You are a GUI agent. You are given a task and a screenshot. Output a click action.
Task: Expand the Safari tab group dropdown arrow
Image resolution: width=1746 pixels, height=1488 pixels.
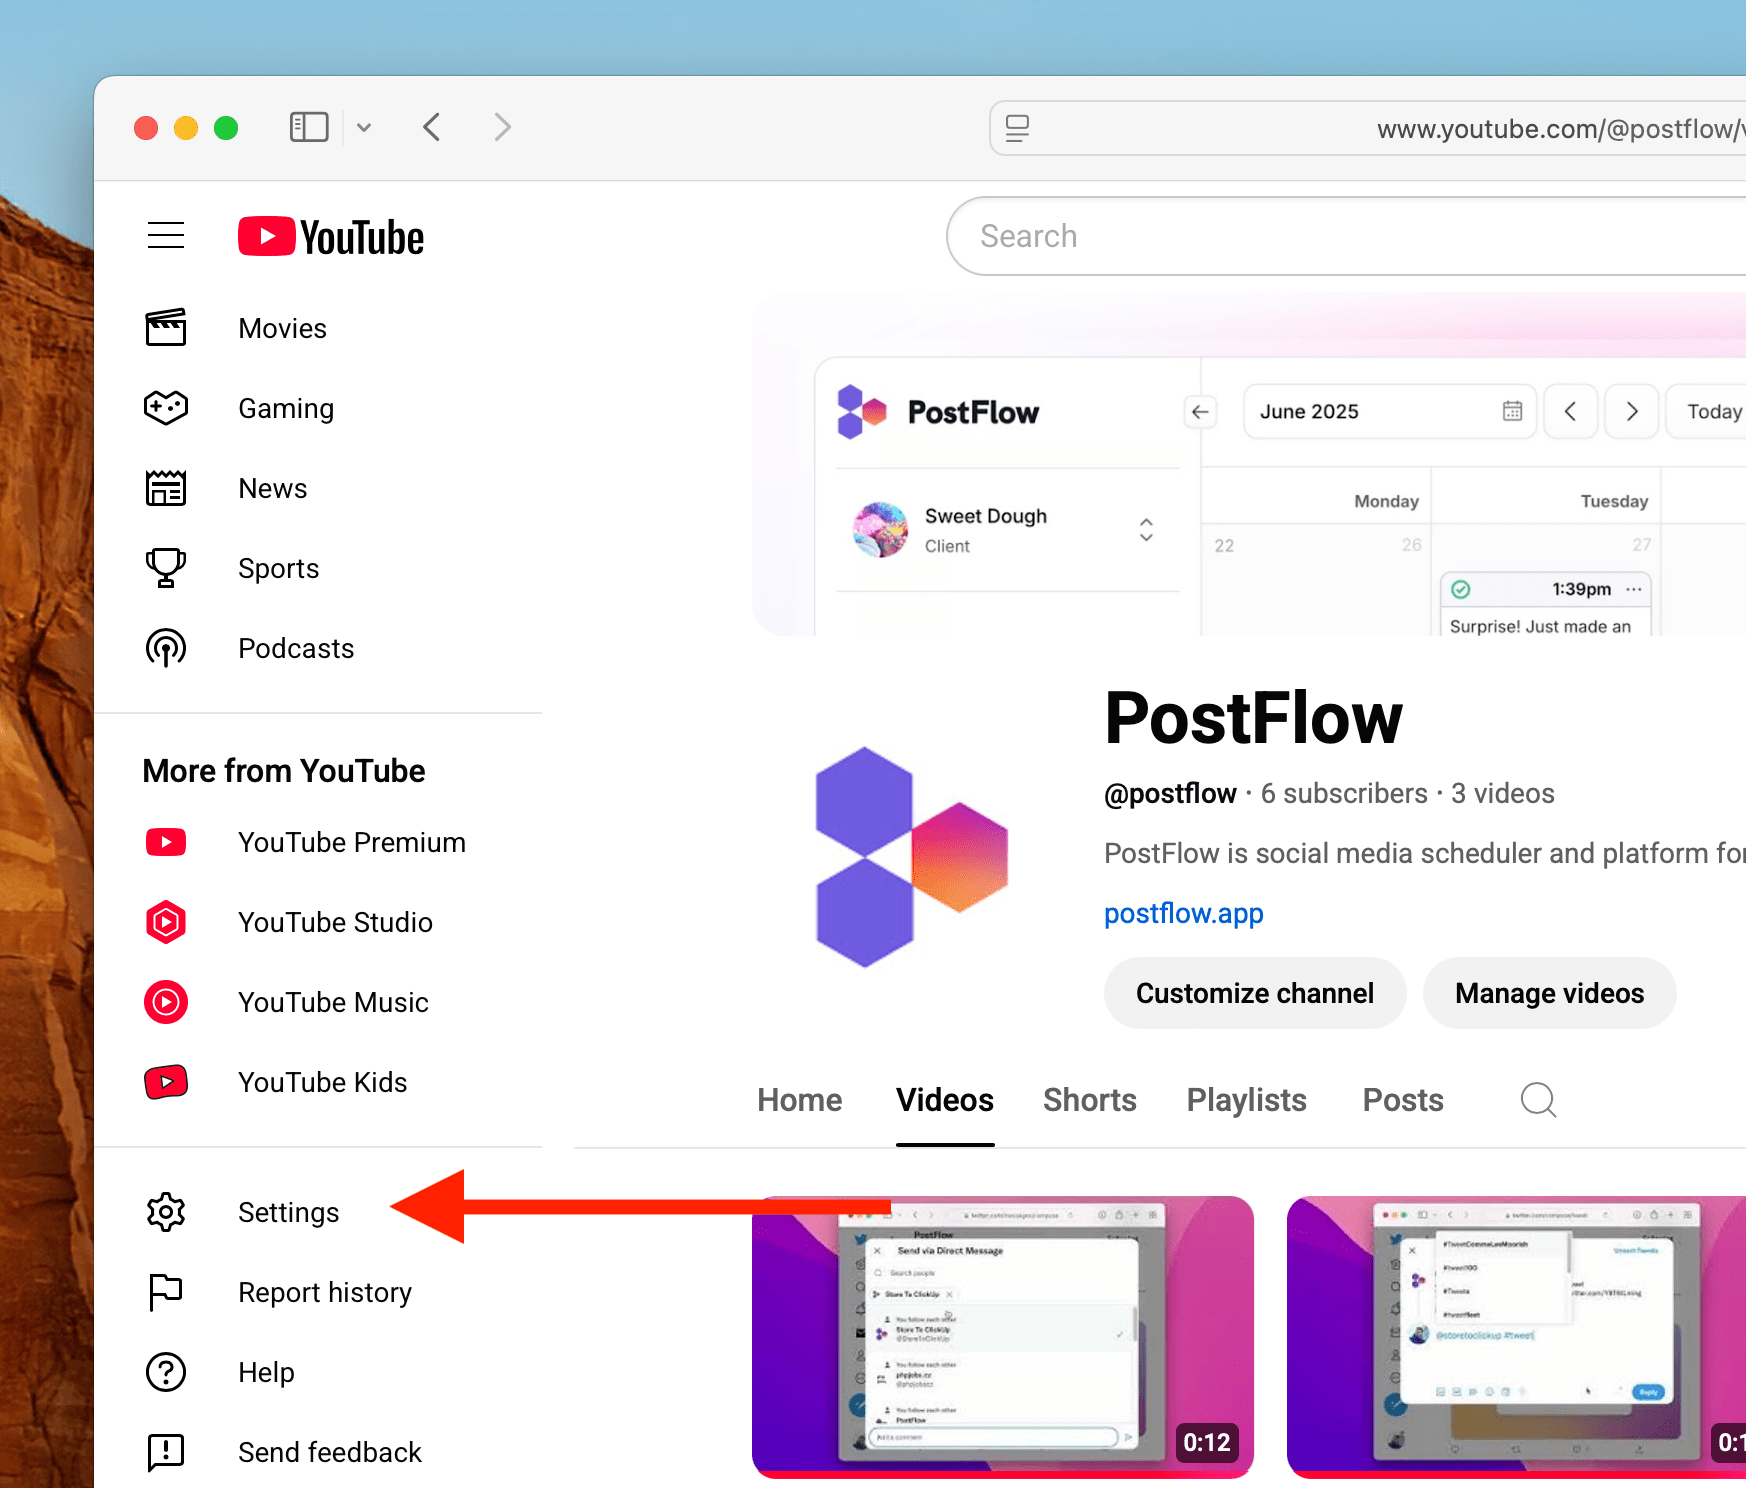[x=364, y=127]
